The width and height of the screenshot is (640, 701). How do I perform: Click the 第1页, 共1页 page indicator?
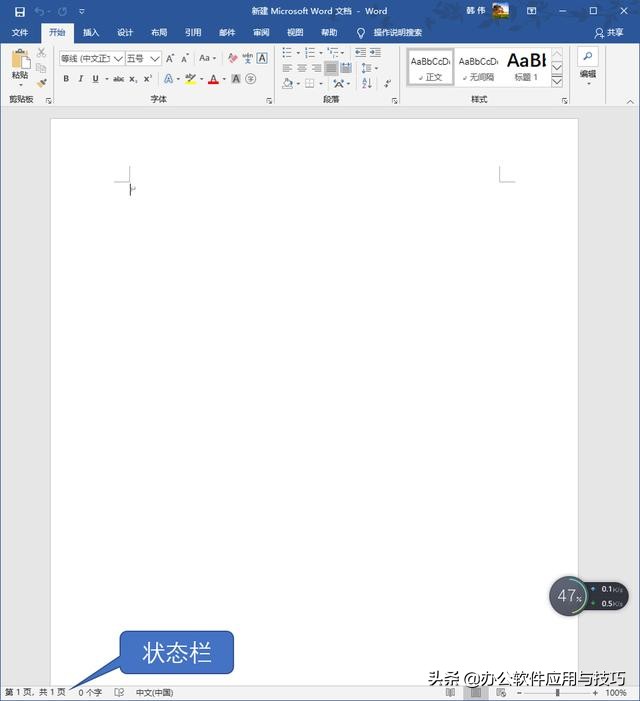(x=35, y=692)
